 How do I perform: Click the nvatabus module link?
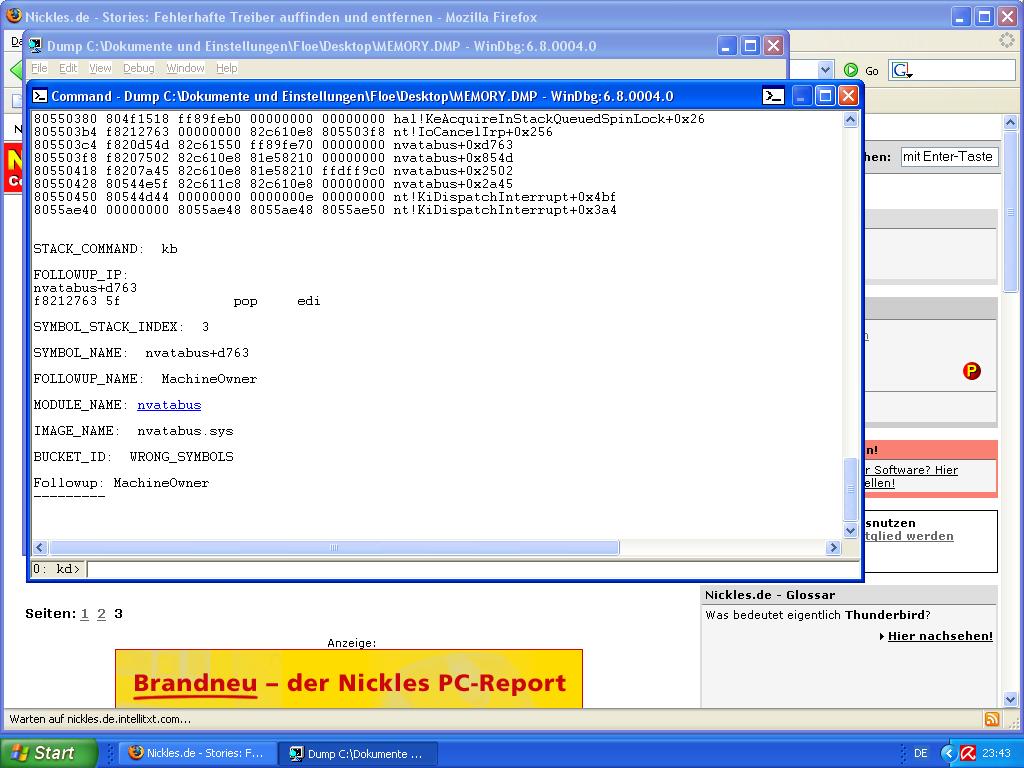(x=169, y=405)
